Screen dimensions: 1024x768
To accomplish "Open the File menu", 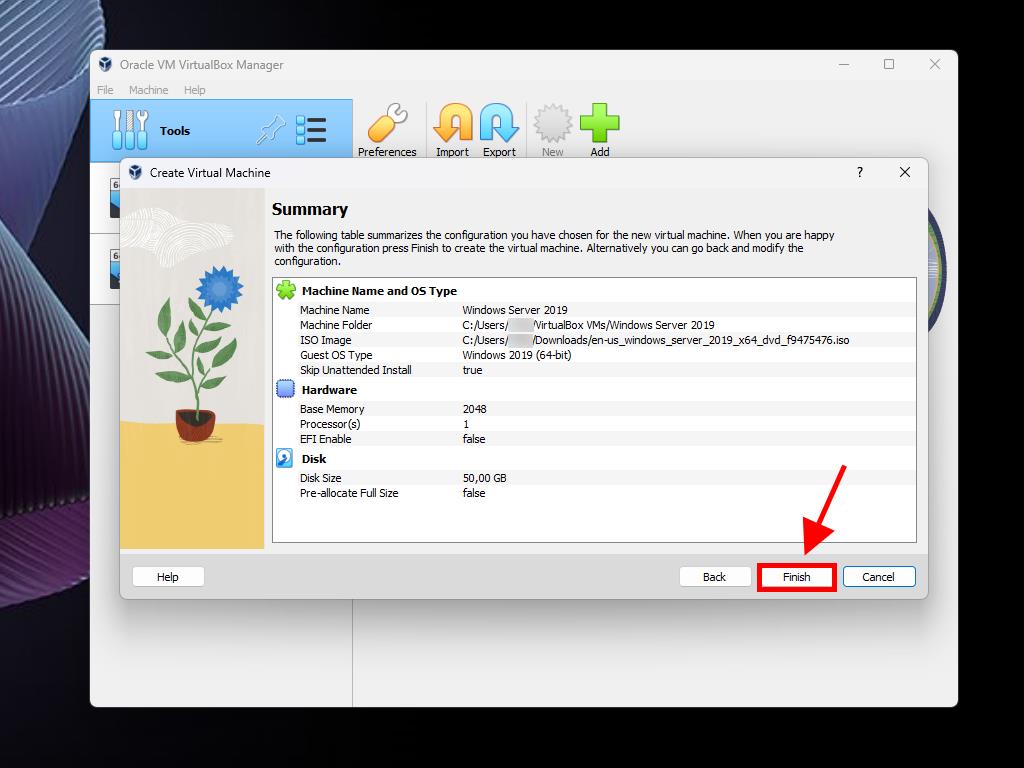I will click(x=105, y=90).
